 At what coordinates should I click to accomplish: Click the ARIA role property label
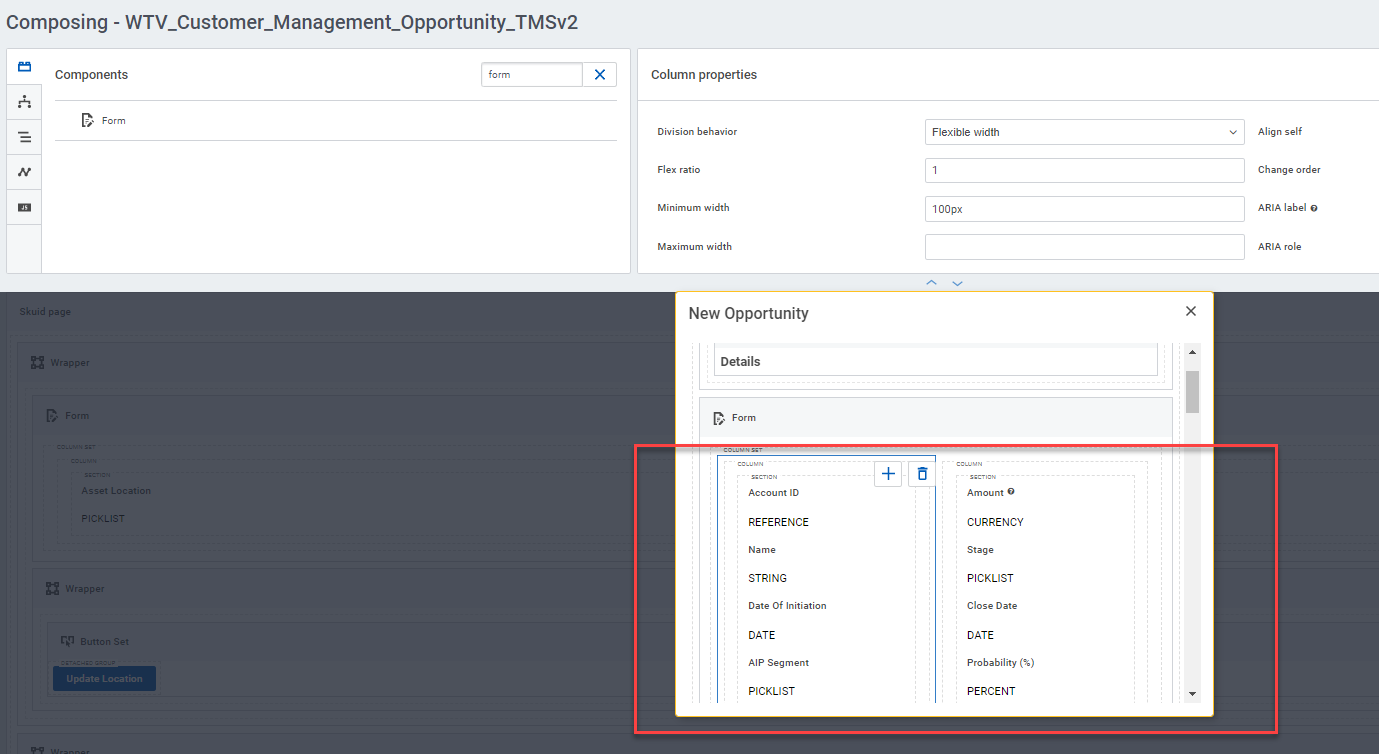click(1280, 247)
